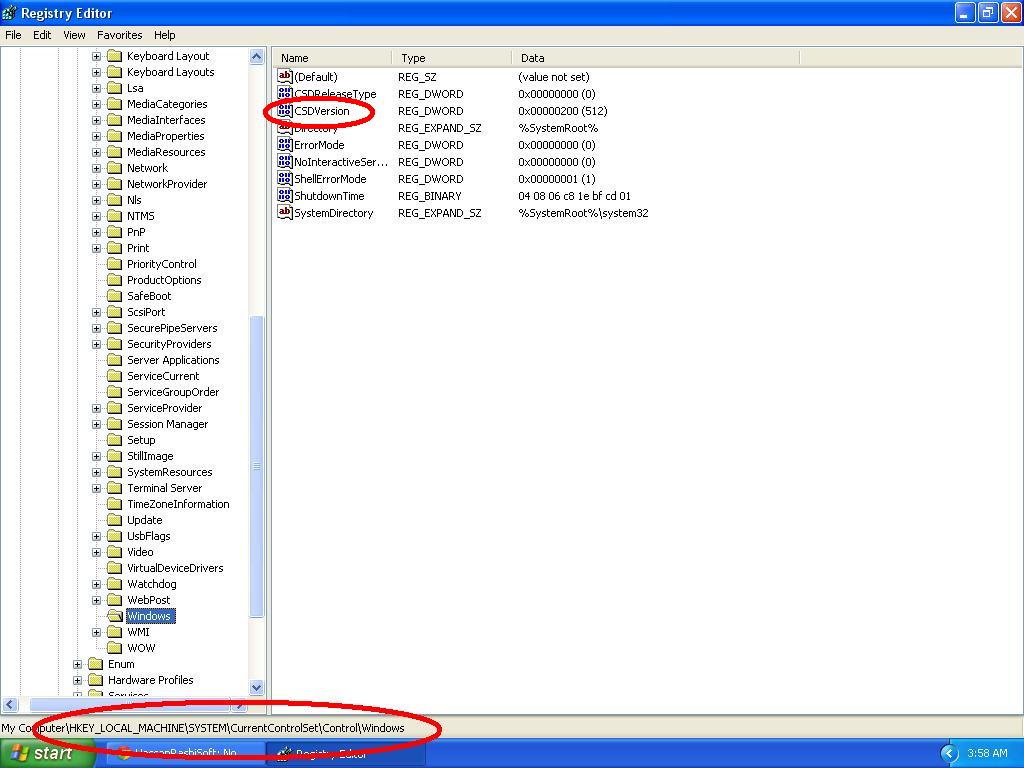Open the Help menu

click(x=165, y=35)
